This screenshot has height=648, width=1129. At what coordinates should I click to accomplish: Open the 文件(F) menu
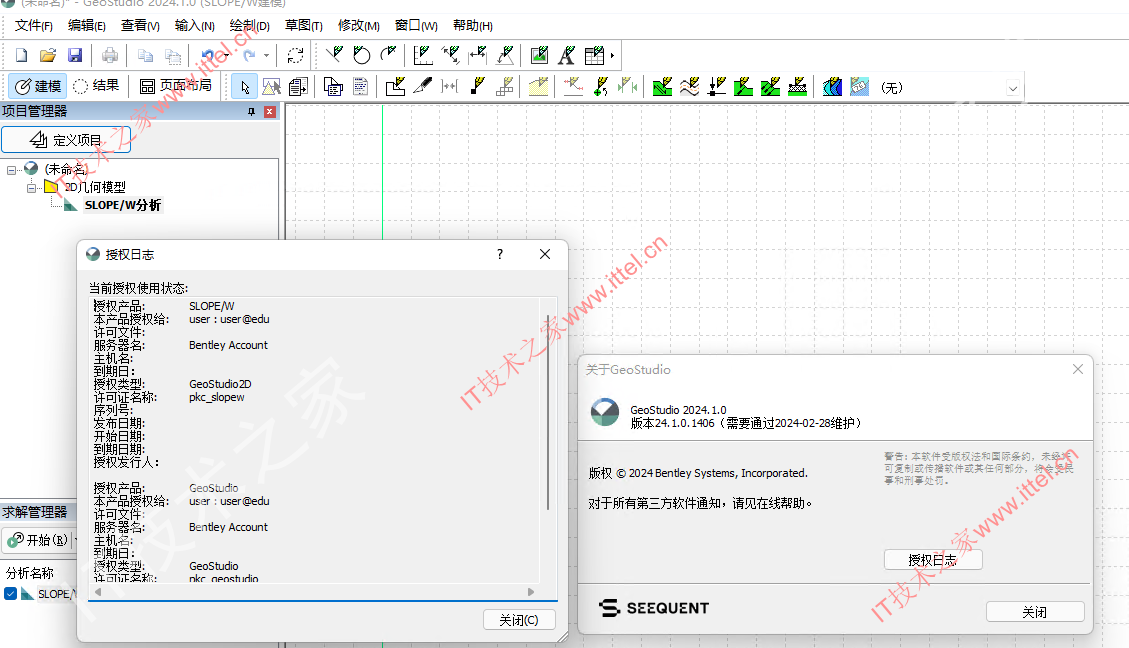pyautogui.click(x=34, y=26)
